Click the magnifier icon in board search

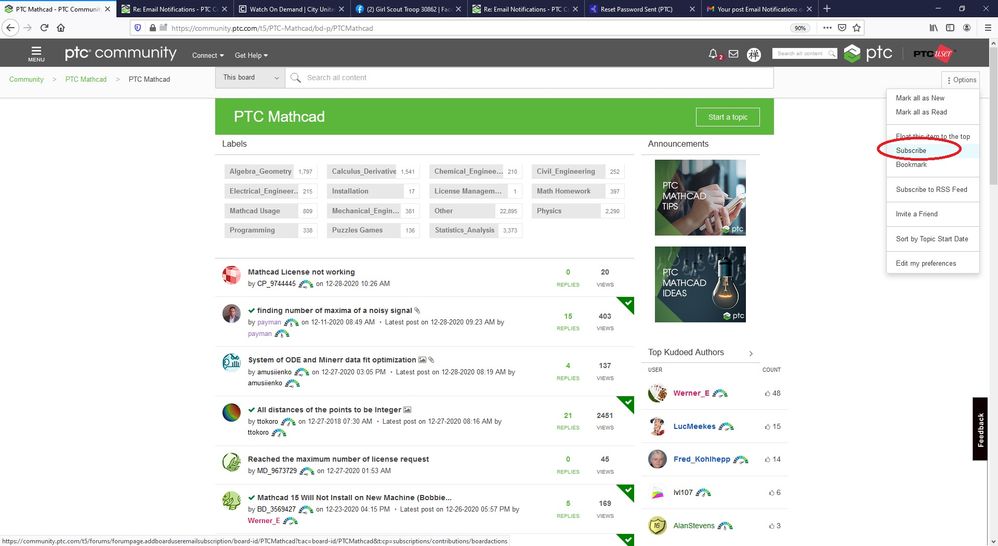coord(295,78)
